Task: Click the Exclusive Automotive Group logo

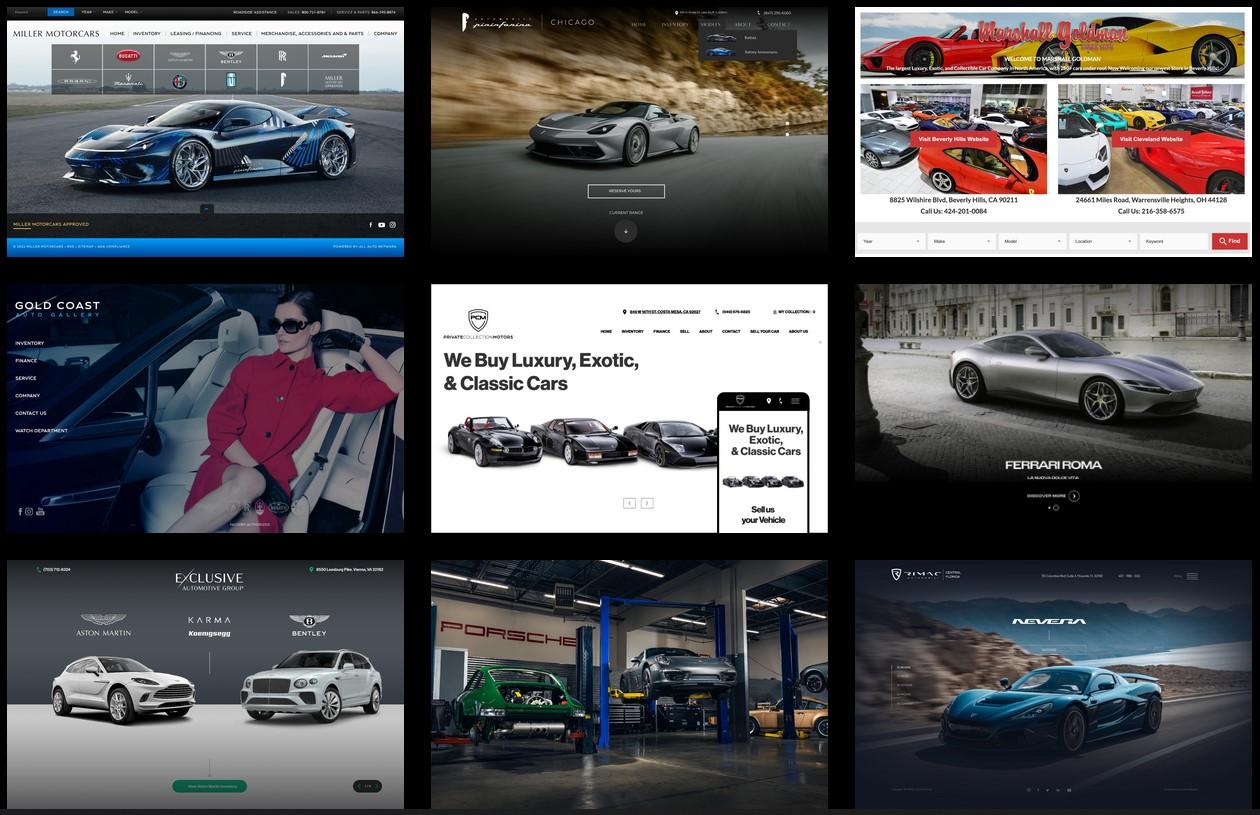Action: [209, 579]
